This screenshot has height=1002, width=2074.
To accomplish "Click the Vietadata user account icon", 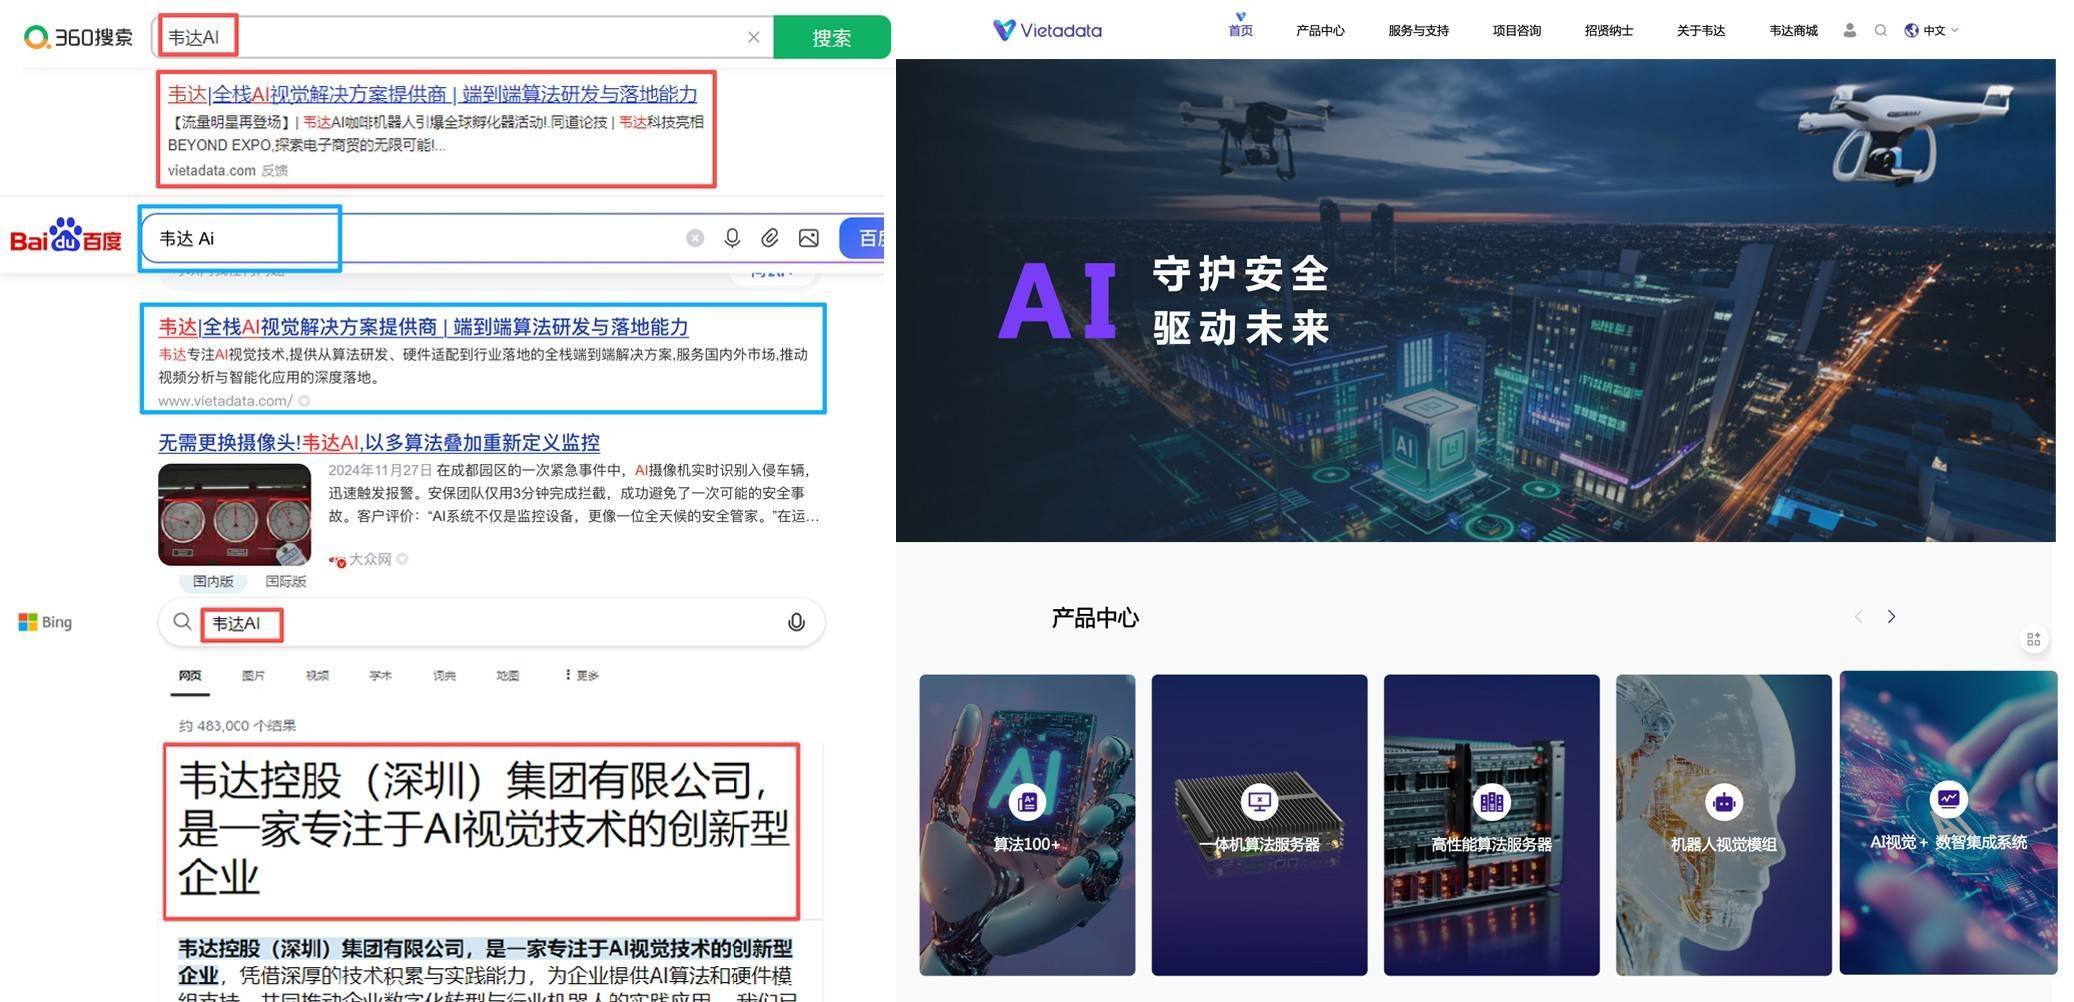I will pos(1849,30).
